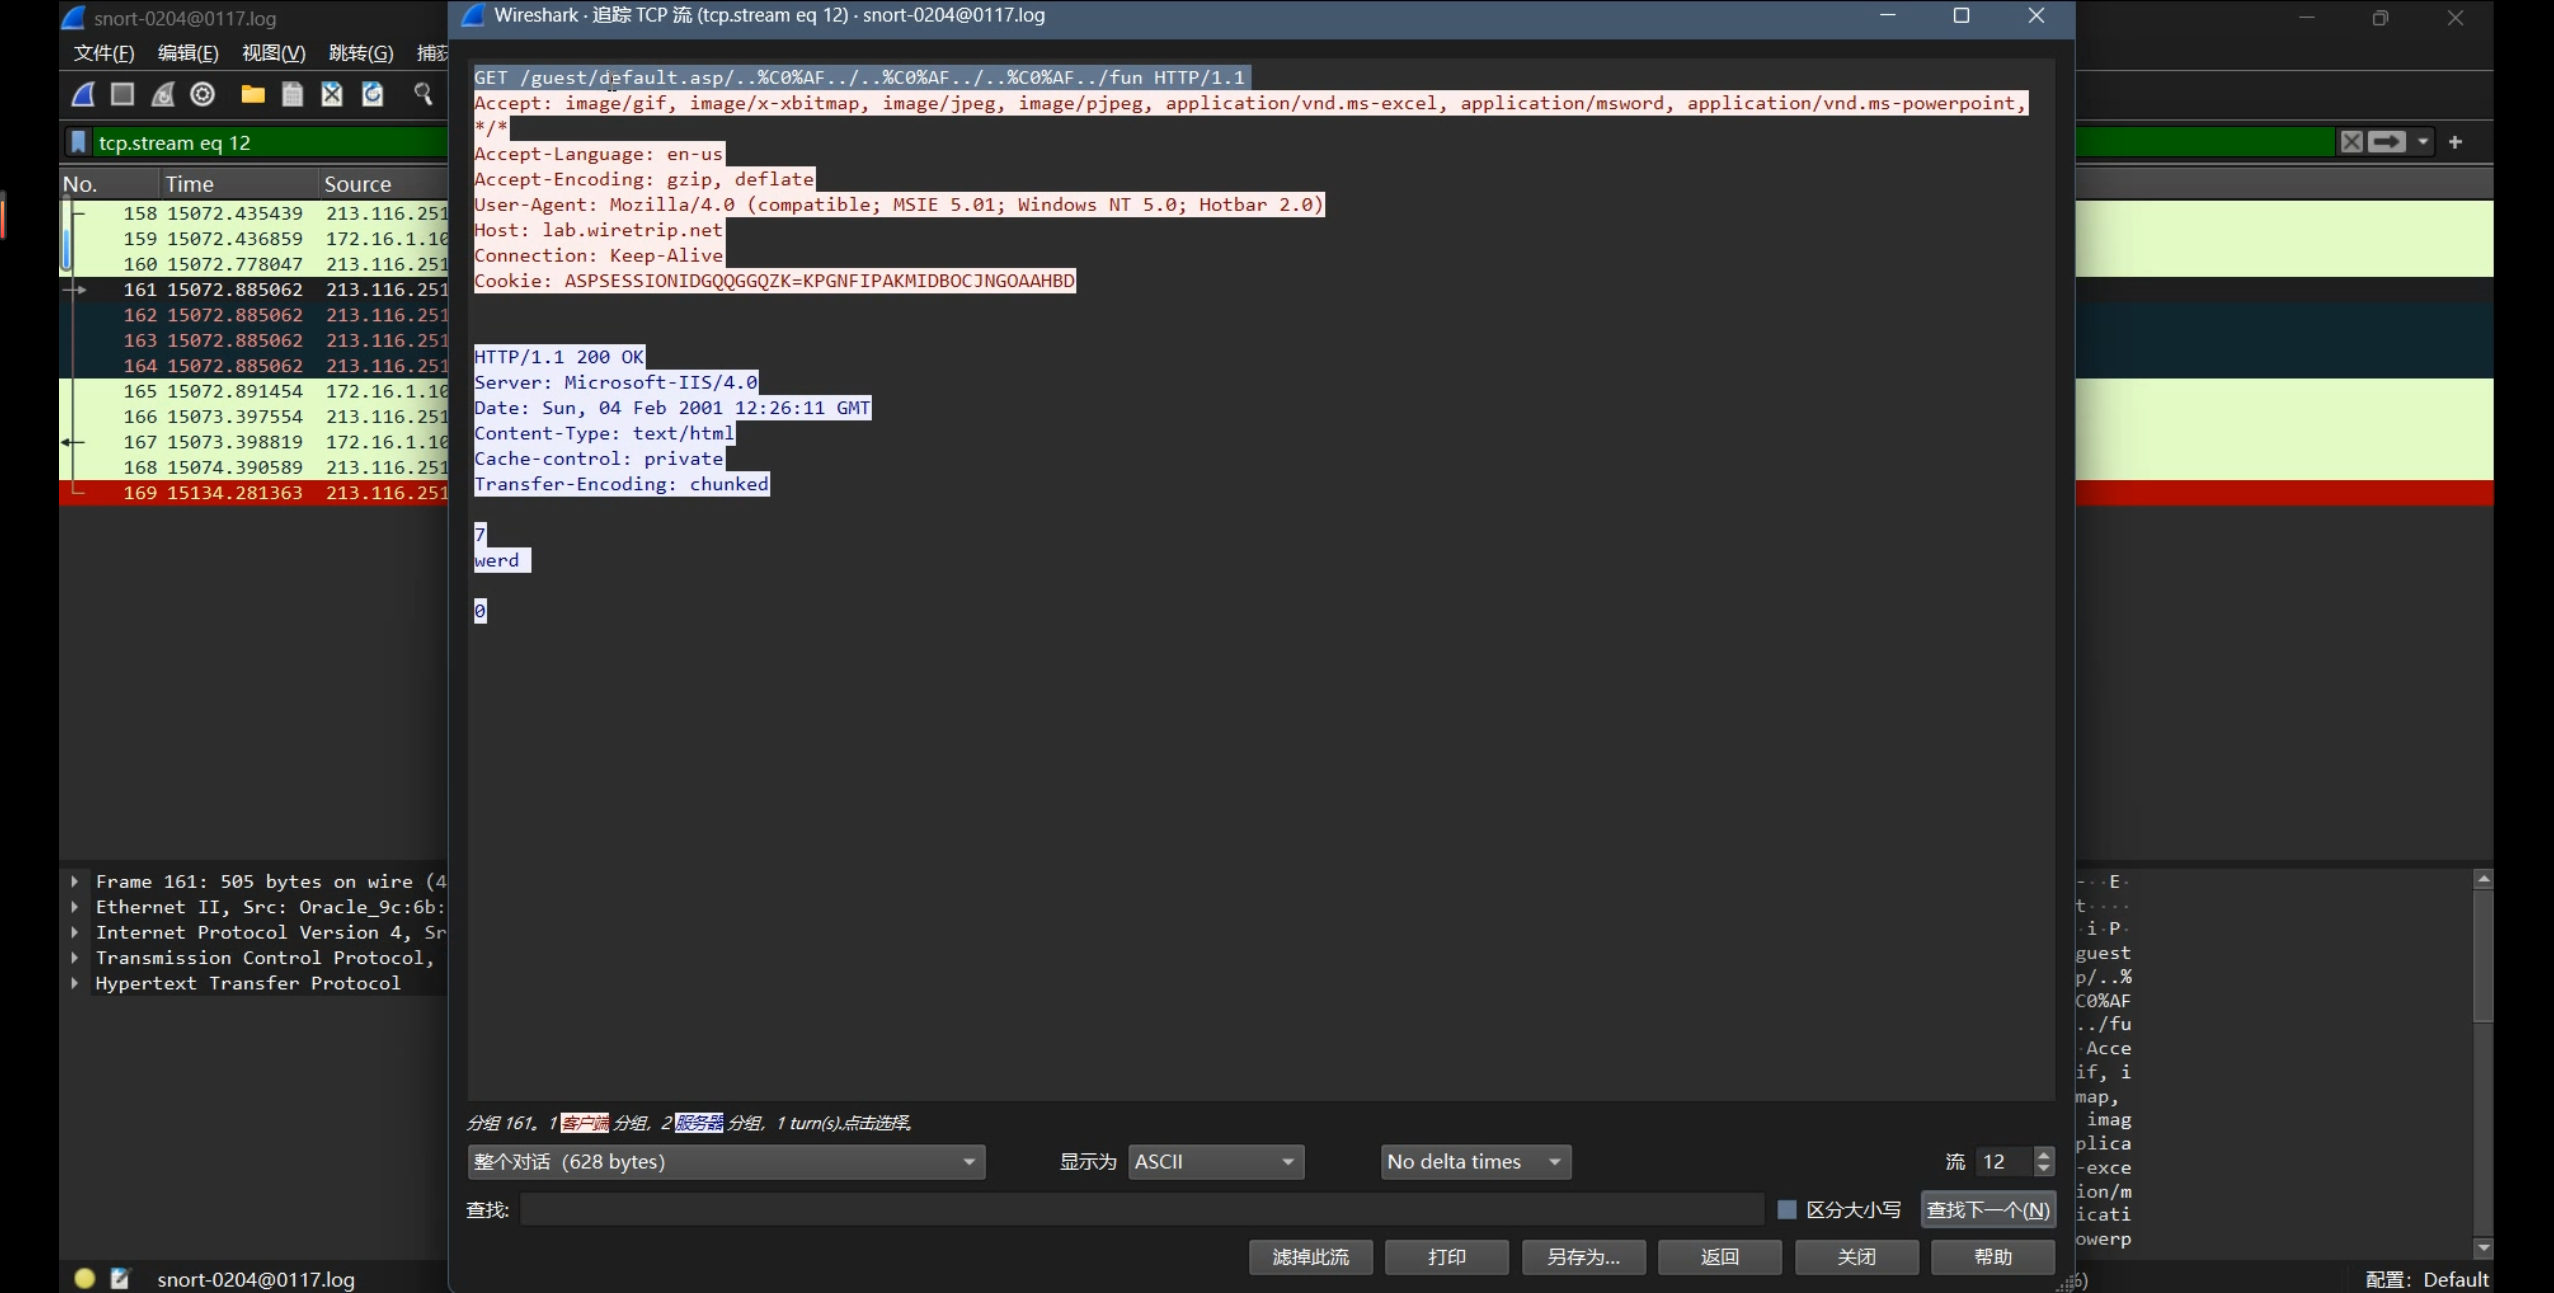2554x1293 pixels.
Task: Clear the display filter with X icon
Action: click(2351, 142)
